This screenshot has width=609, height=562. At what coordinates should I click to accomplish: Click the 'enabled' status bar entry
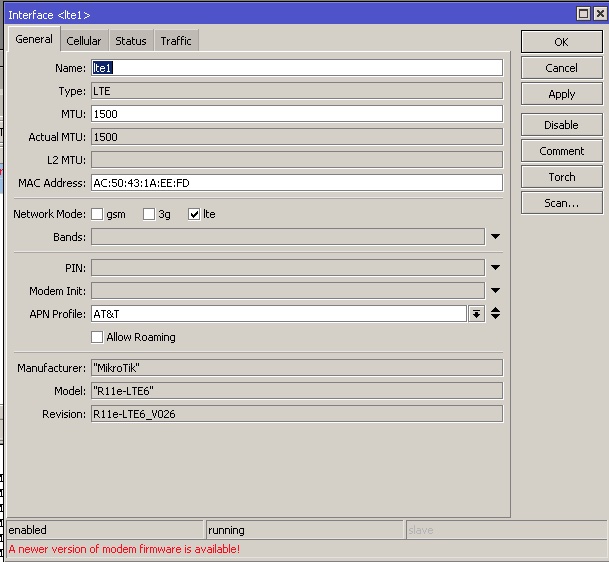[x=106, y=530]
